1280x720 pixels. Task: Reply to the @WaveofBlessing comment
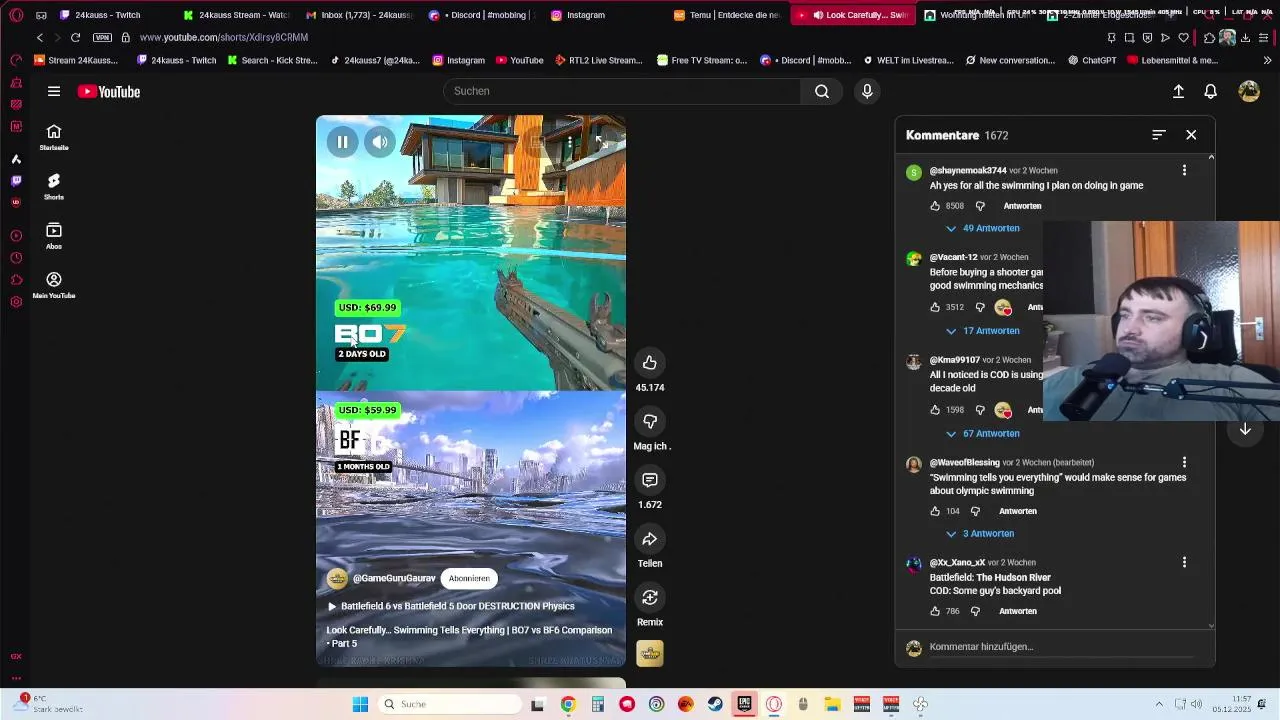pyautogui.click(x=1018, y=511)
